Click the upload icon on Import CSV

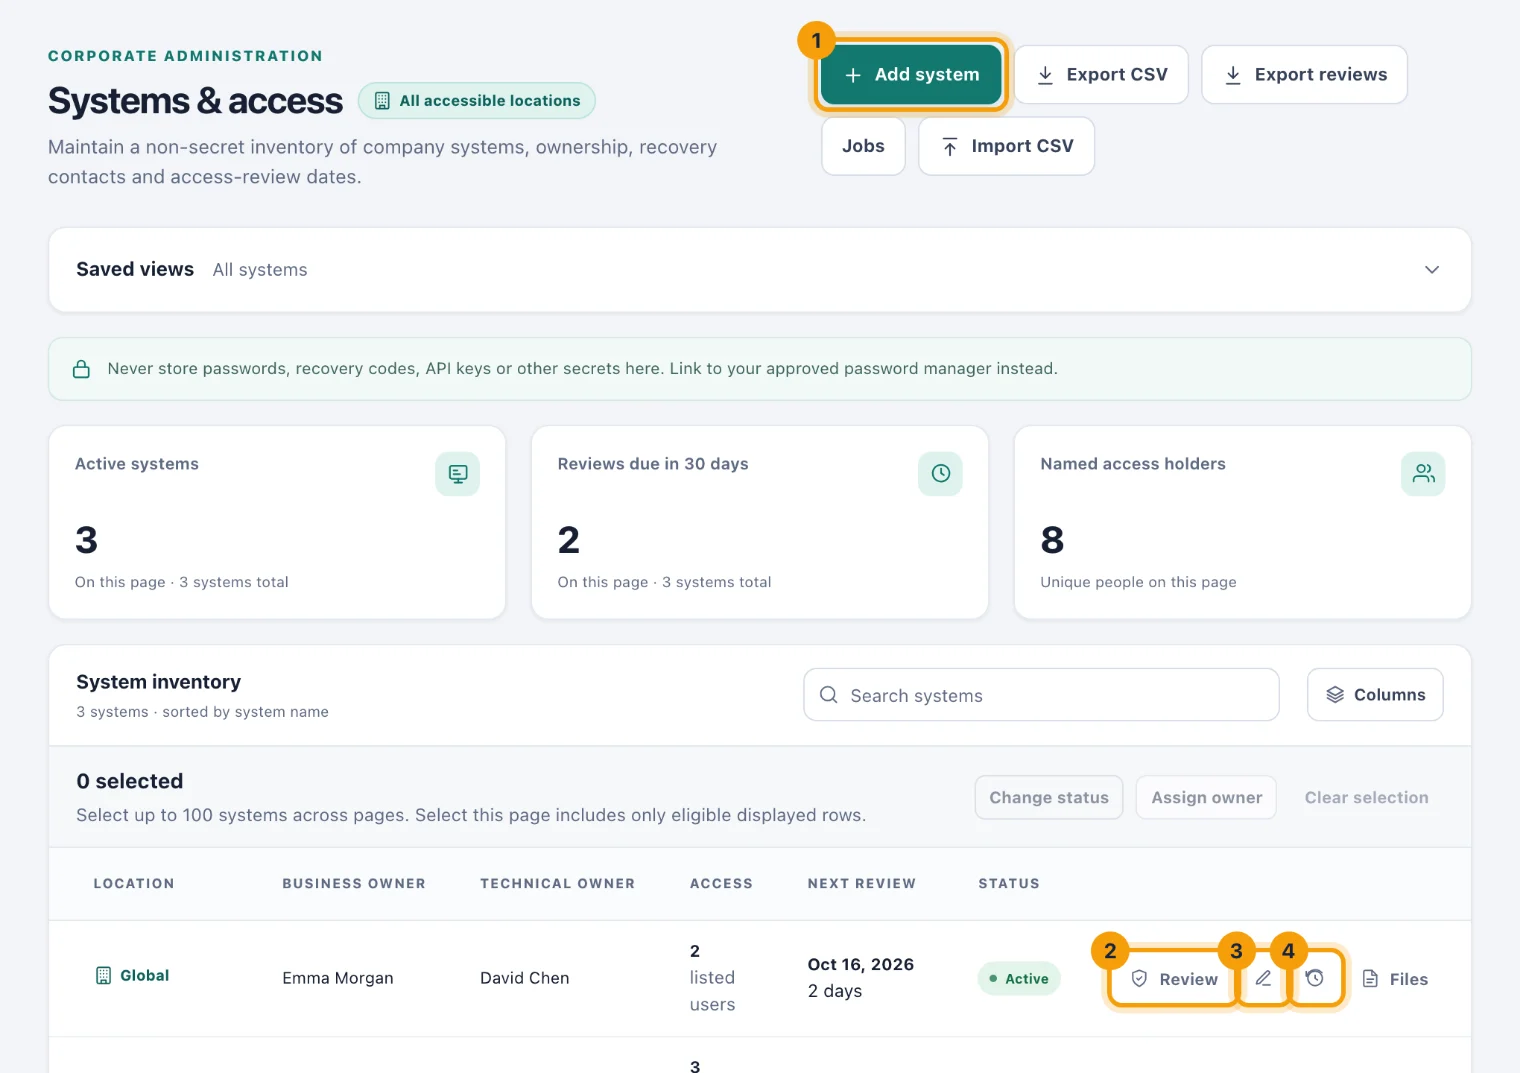950,147
